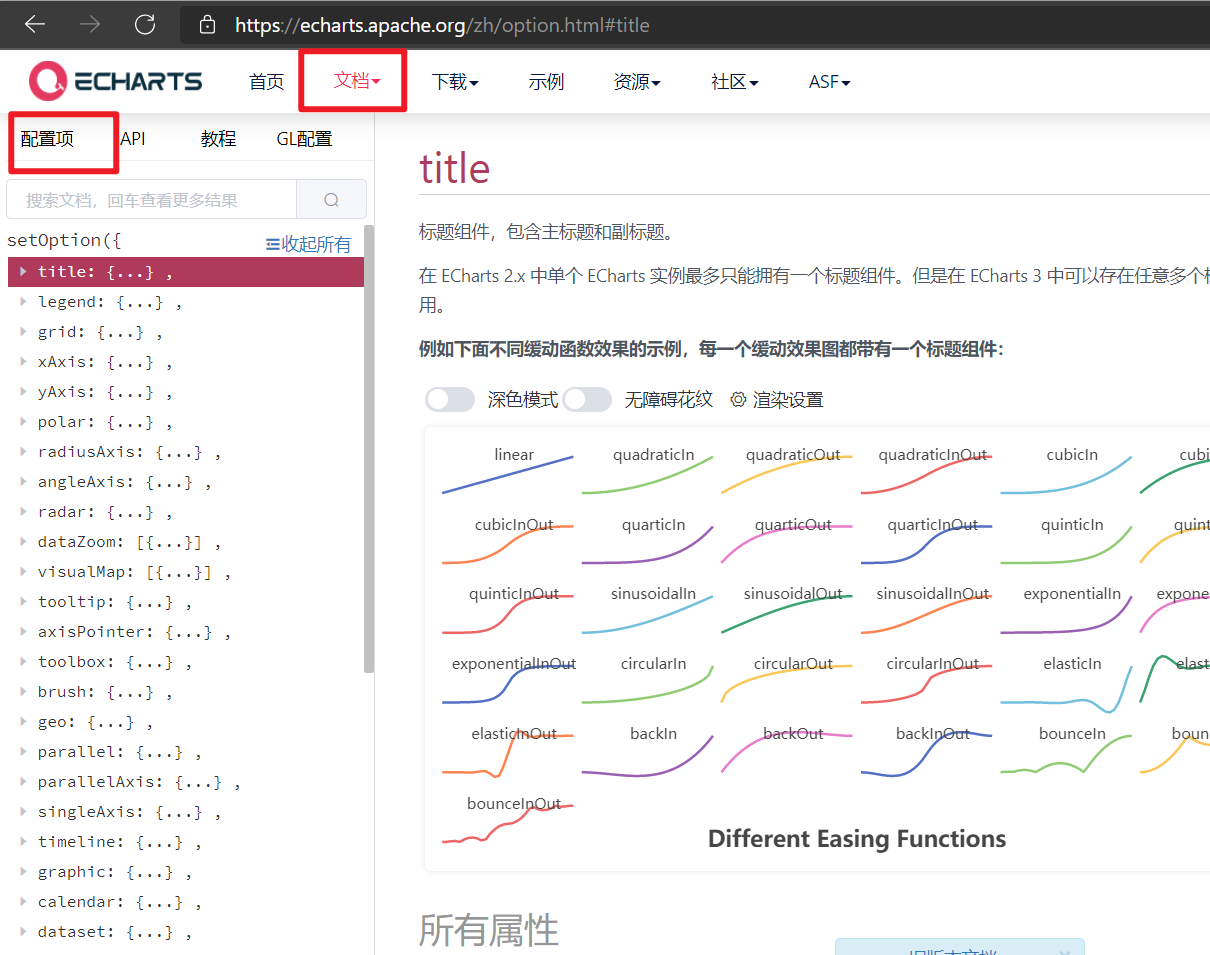Click the 搜索文档 search field

(x=152, y=200)
